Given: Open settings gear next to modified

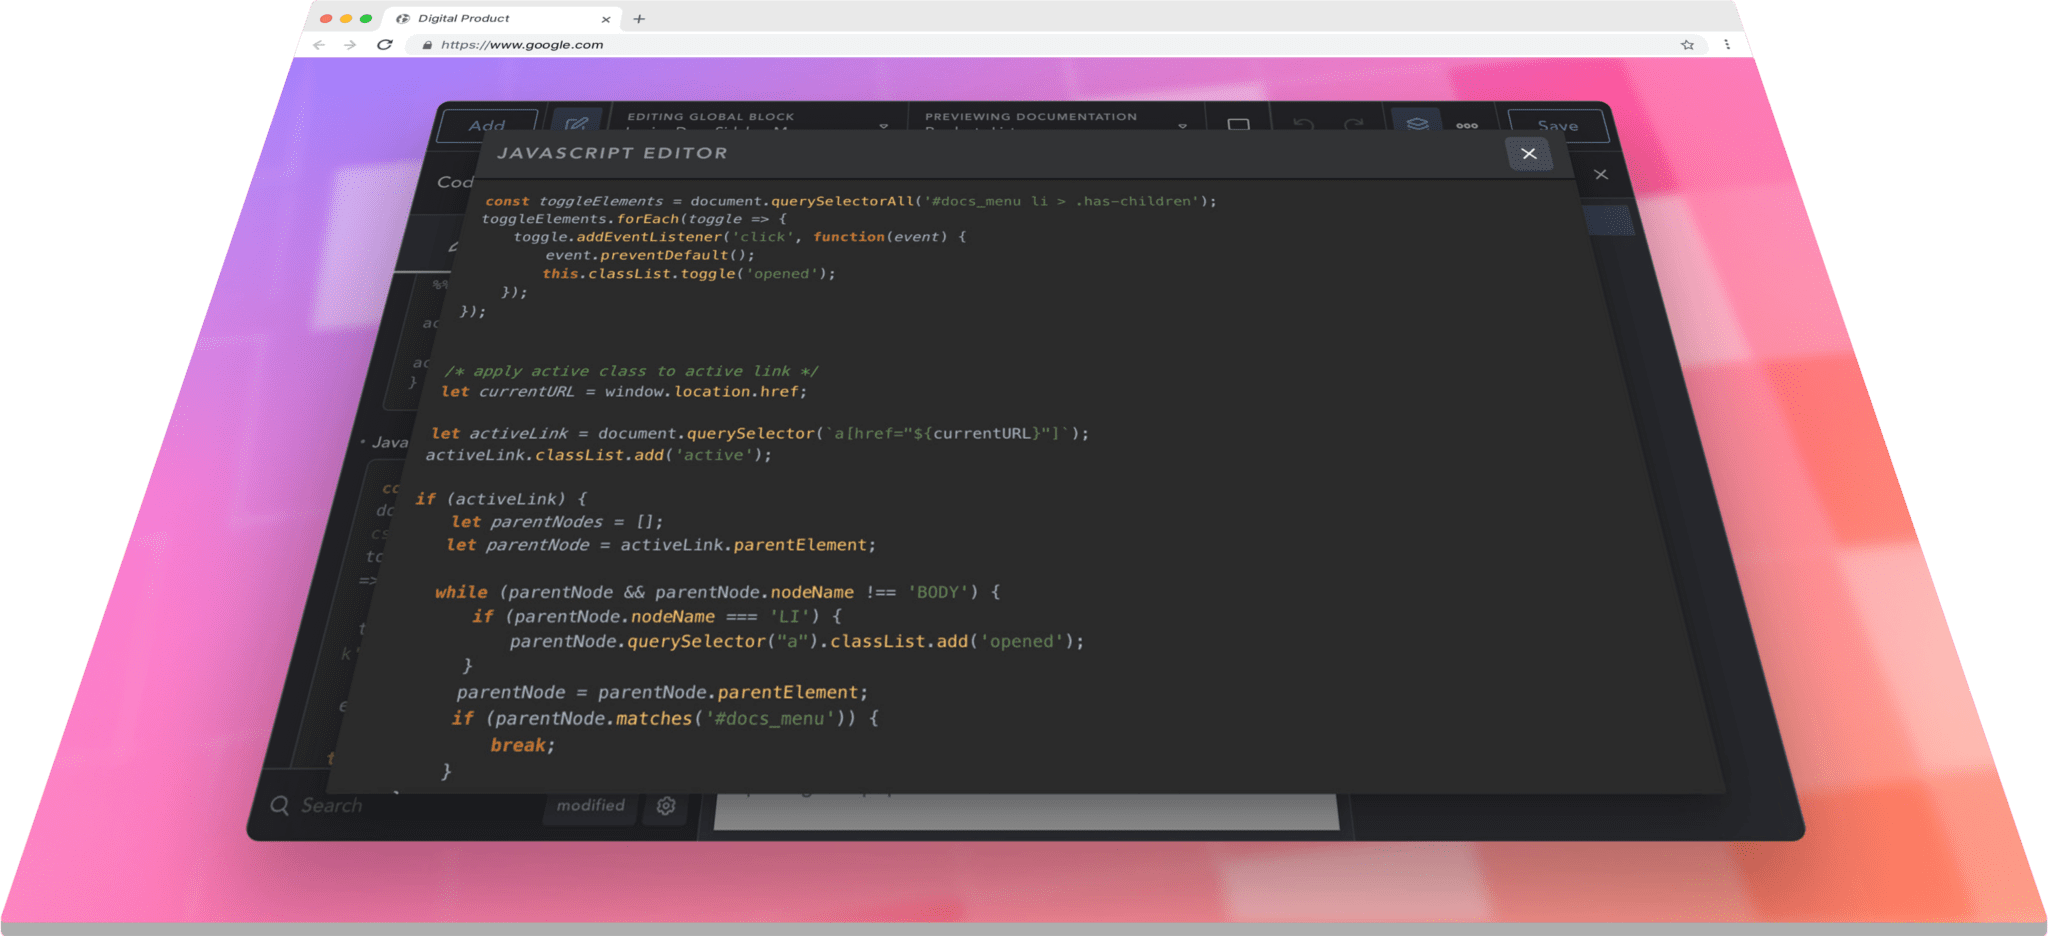Looking at the screenshot, I should click(666, 806).
